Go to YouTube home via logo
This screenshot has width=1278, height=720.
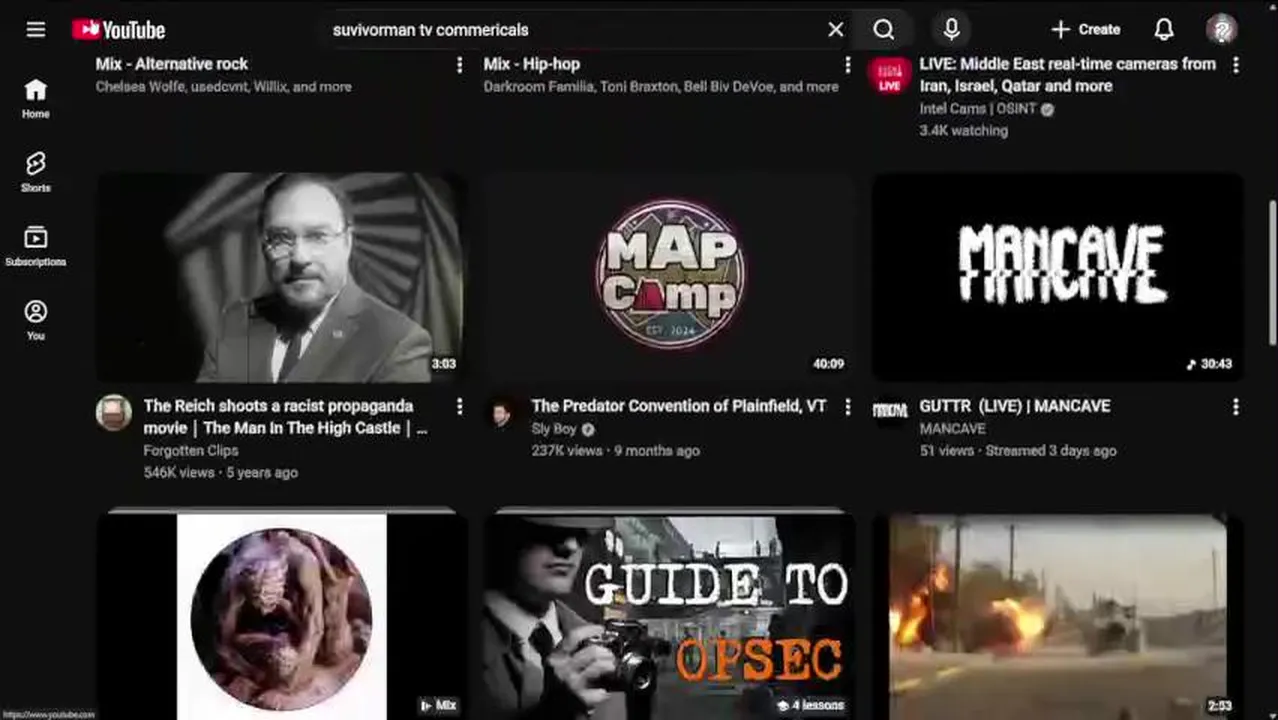pyautogui.click(x=119, y=30)
